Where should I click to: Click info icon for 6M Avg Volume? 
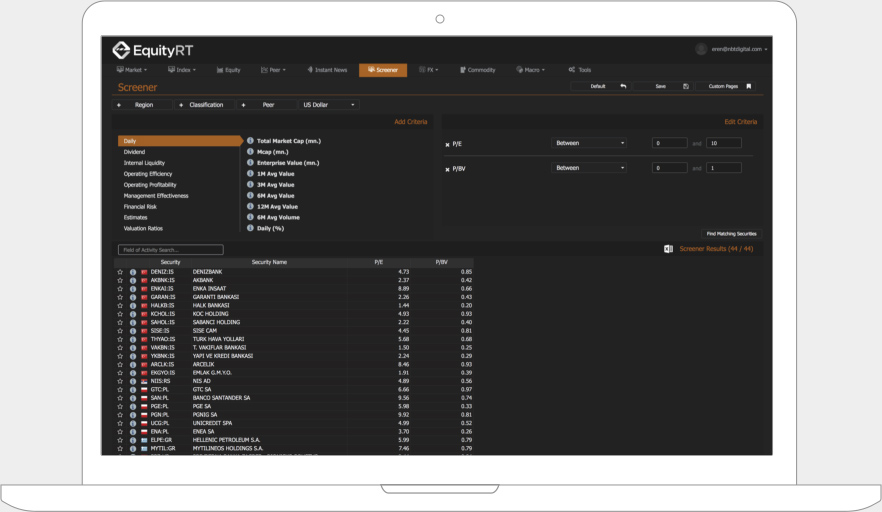click(x=250, y=217)
